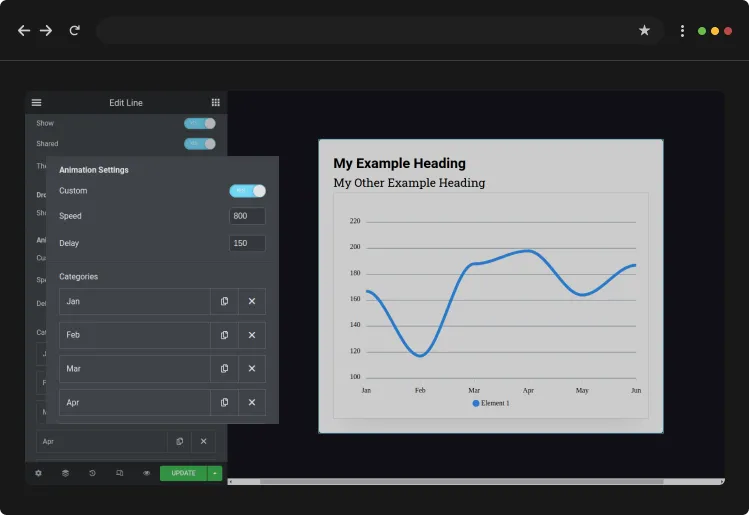Duplicate the Mar category
Image resolution: width=749 pixels, height=515 pixels.
point(224,369)
